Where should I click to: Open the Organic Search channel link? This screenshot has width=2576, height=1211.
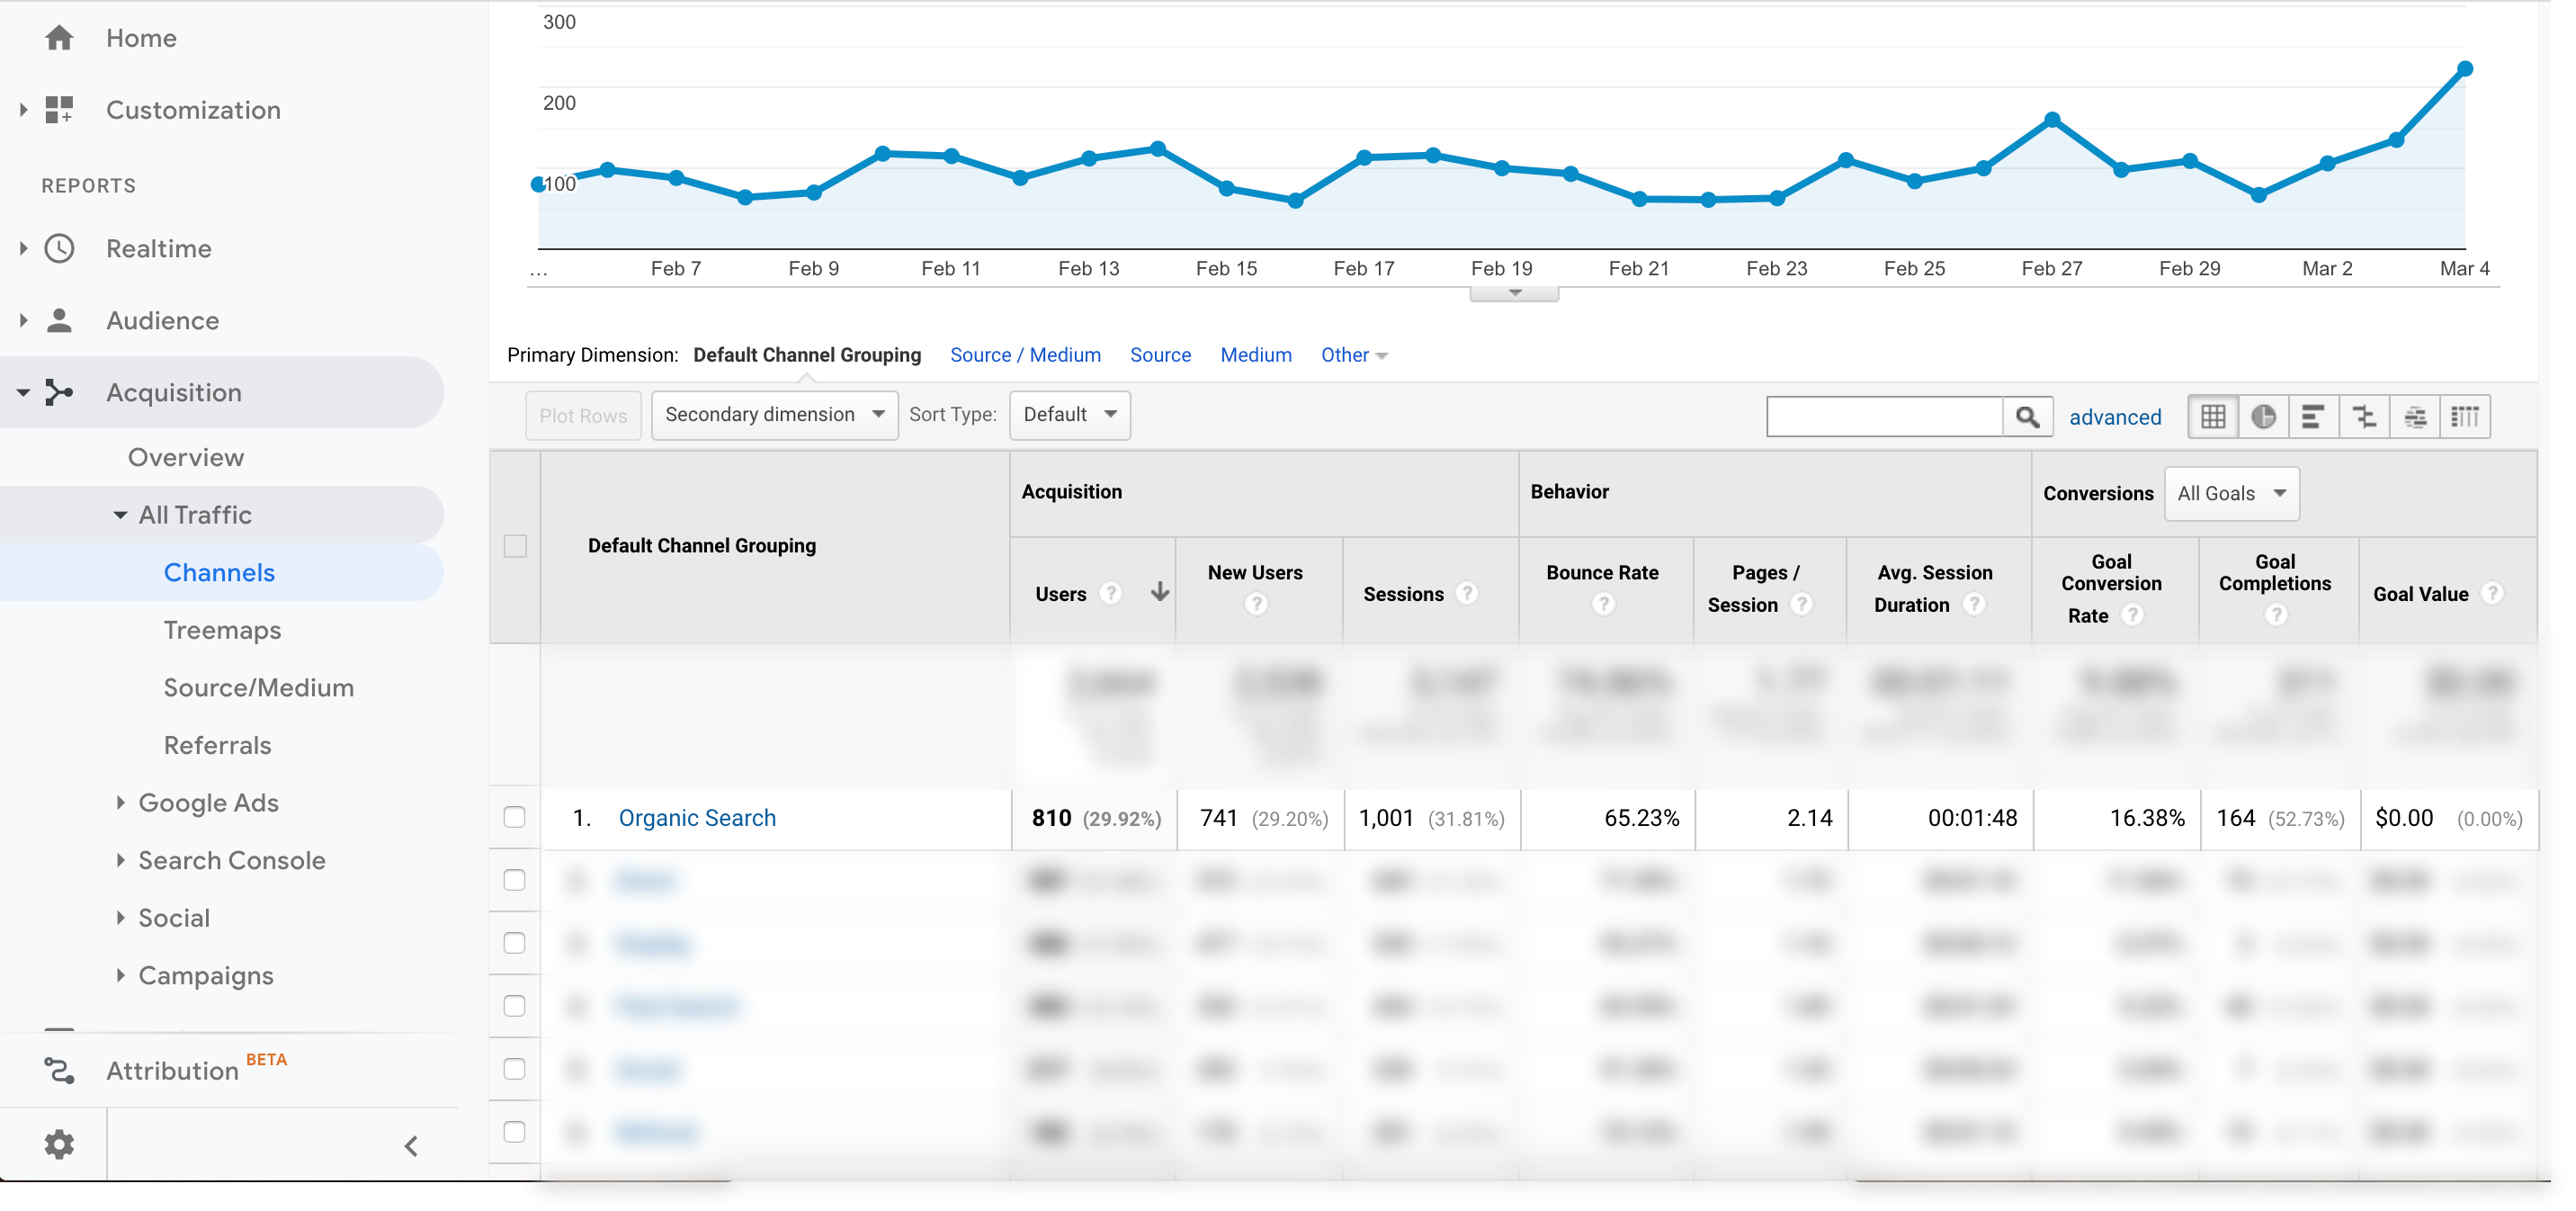(697, 818)
